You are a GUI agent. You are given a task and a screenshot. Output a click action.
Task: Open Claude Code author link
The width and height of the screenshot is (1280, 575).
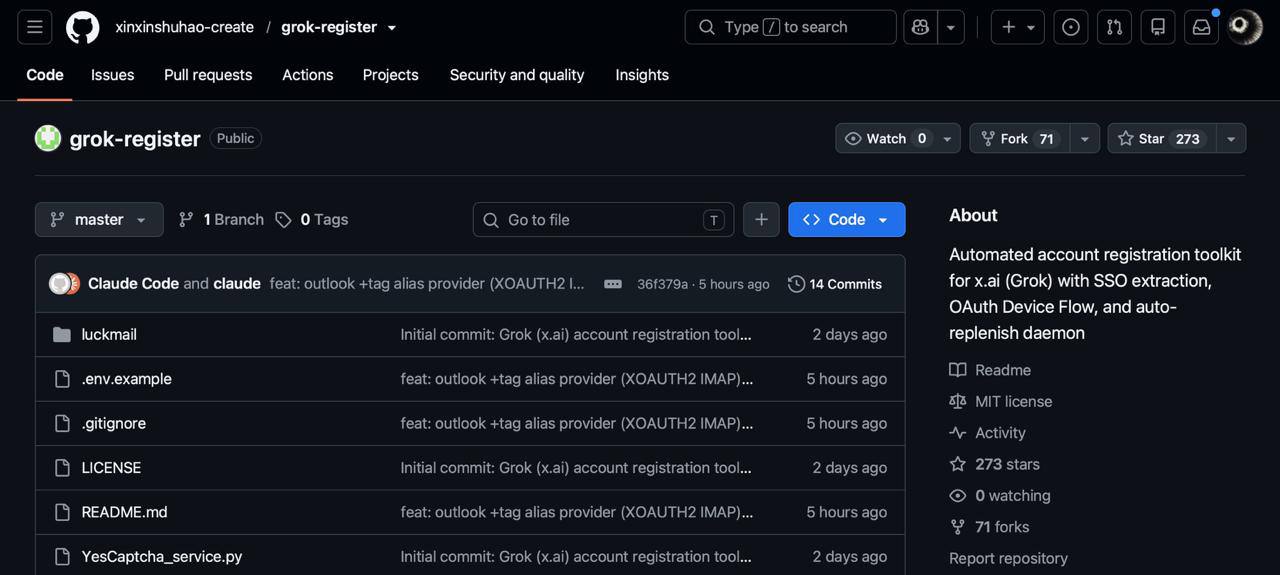[x=133, y=283]
